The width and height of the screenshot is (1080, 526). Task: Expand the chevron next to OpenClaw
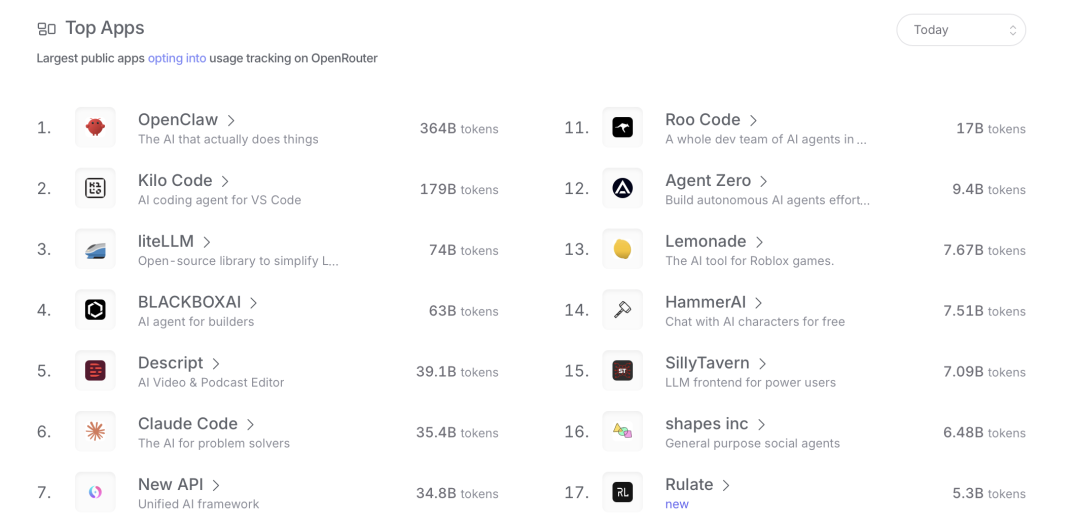click(x=232, y=121)
